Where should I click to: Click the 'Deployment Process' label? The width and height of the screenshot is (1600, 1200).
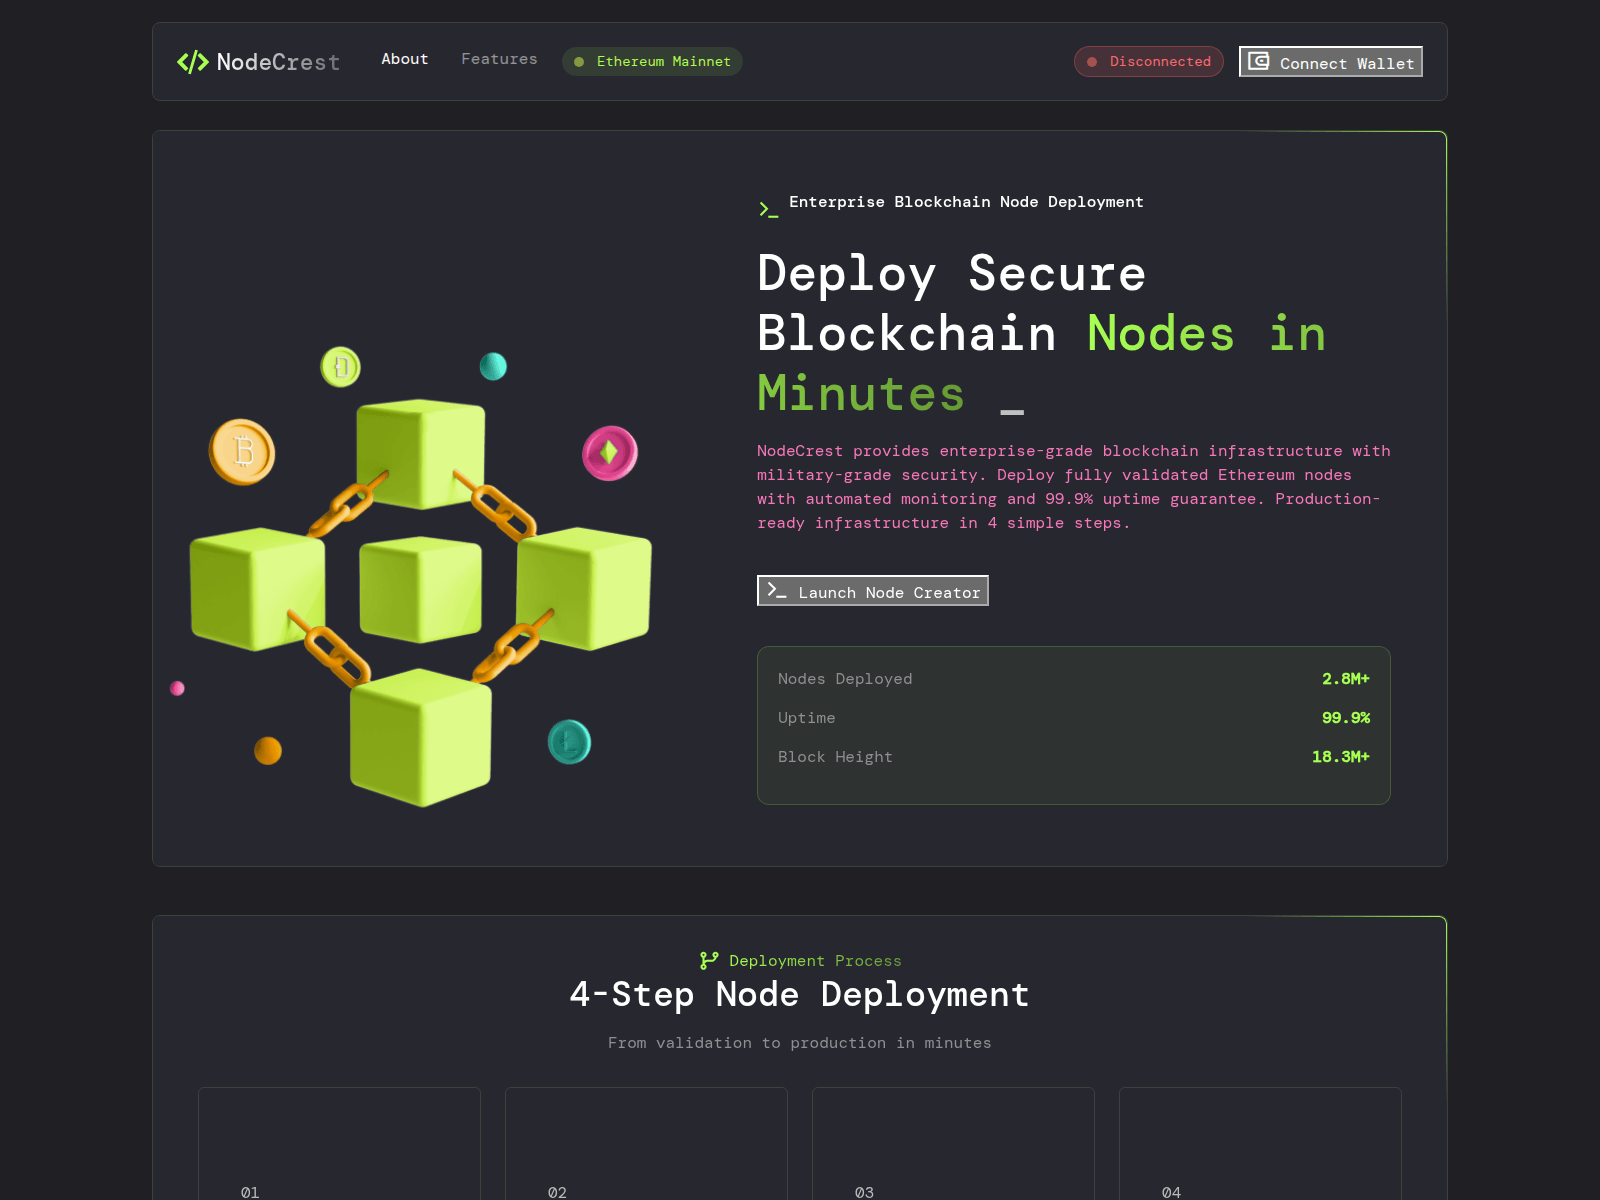(x=815, y=961)
